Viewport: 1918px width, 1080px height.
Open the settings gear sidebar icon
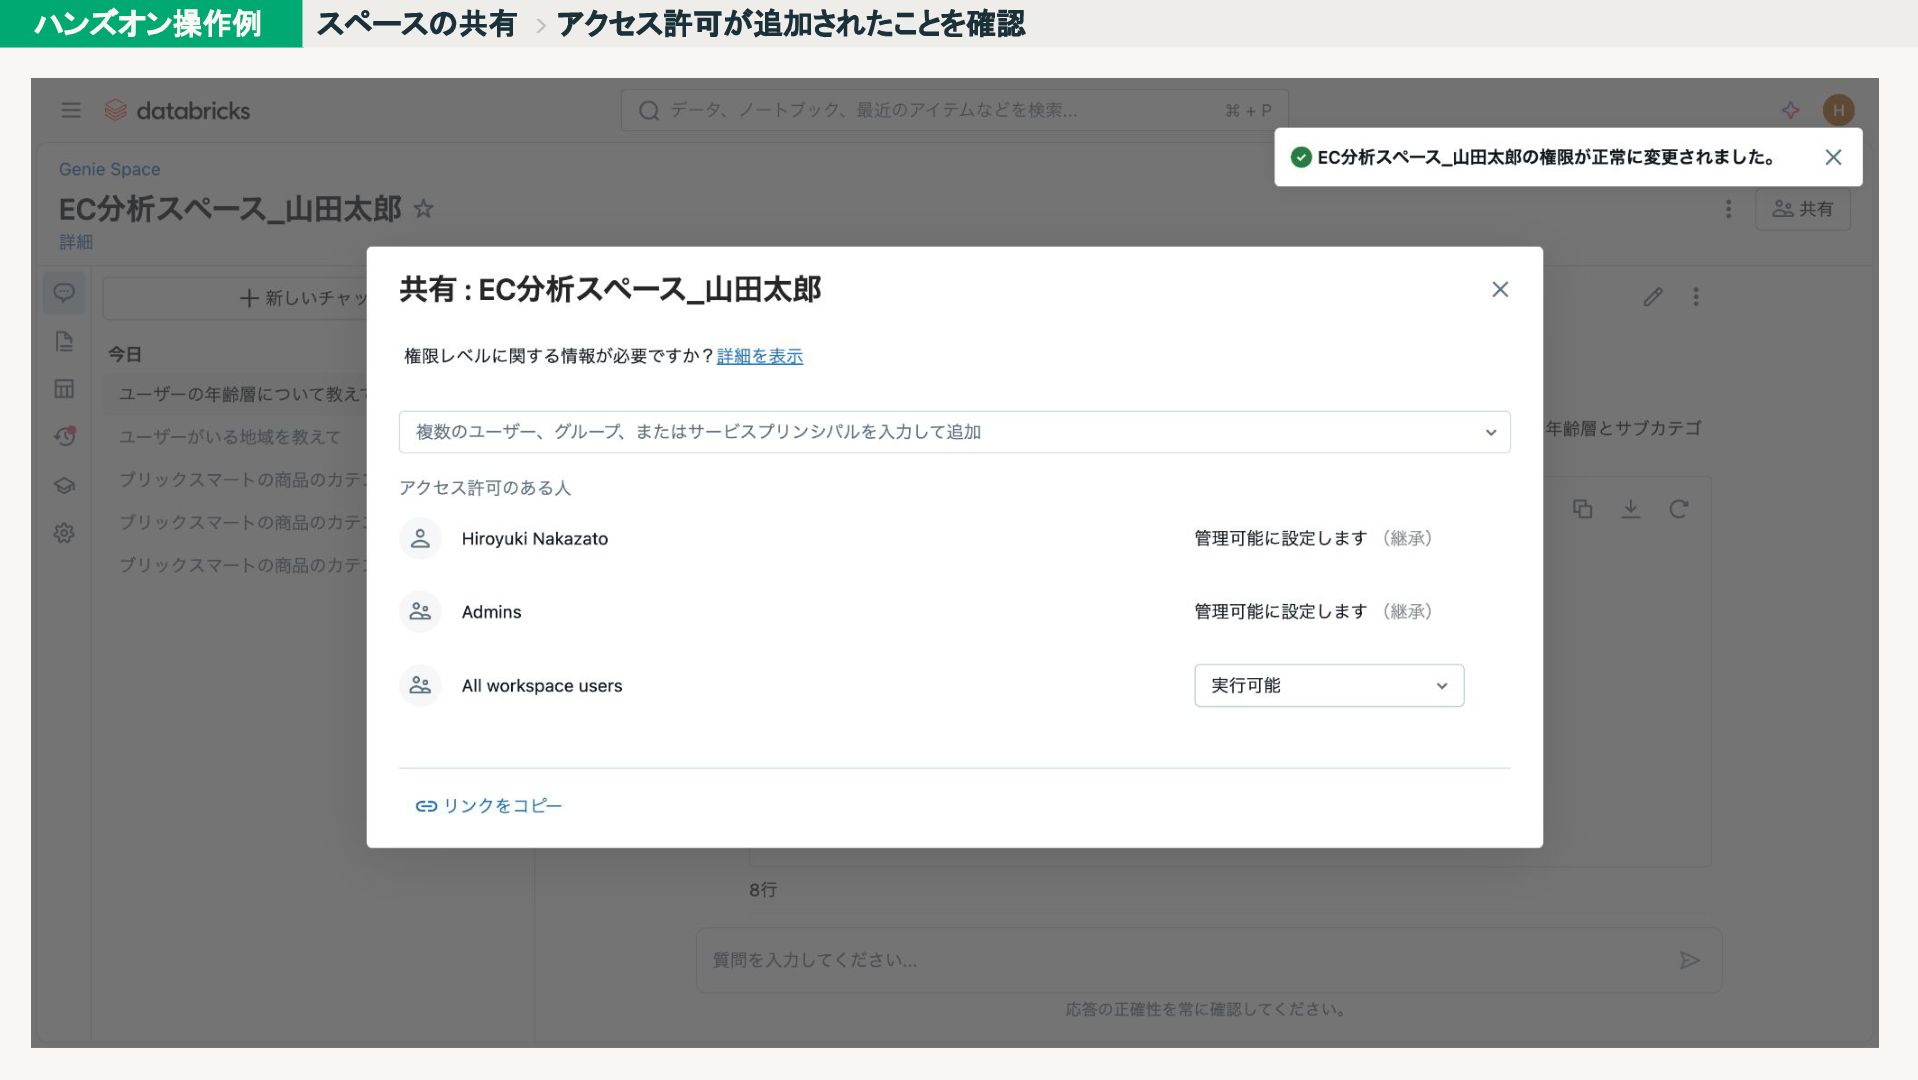point(64,533)
